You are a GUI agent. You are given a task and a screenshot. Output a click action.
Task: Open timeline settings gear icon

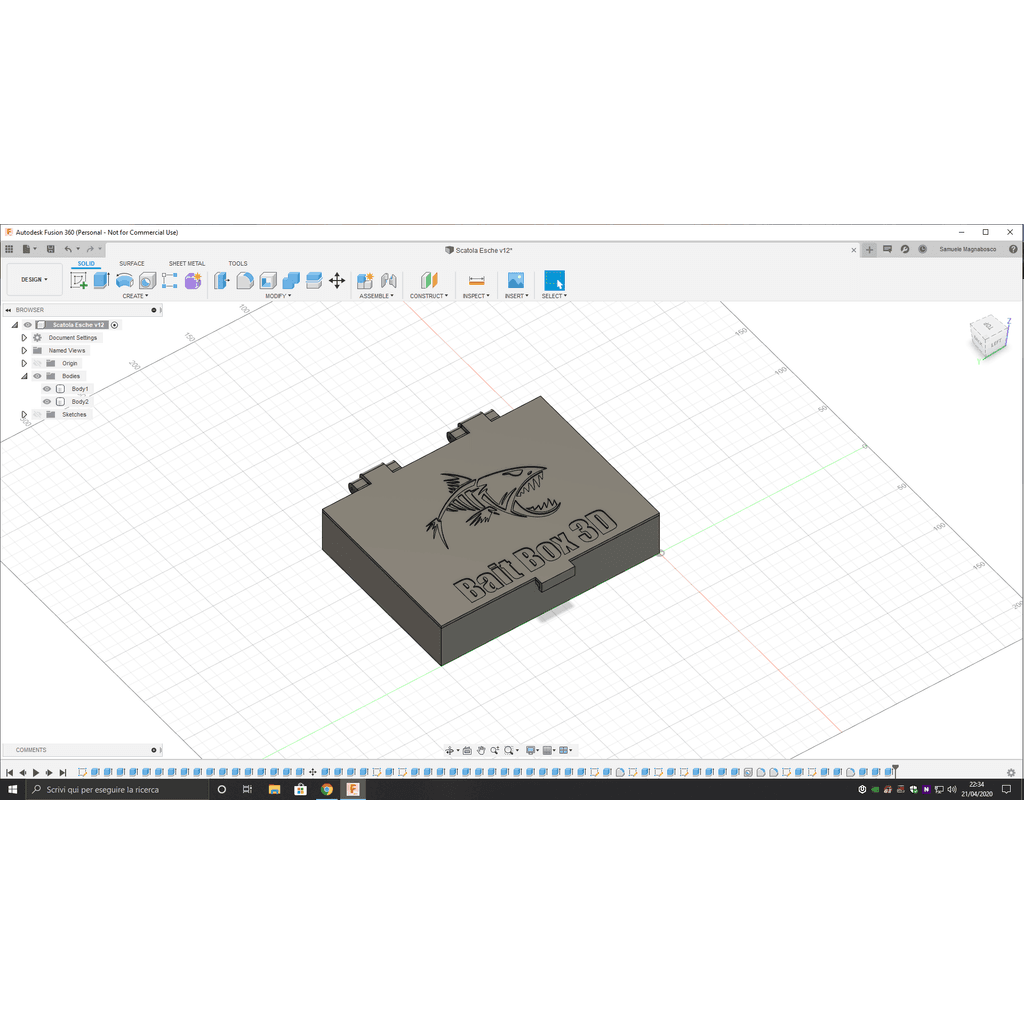[x=1011, y=772]
